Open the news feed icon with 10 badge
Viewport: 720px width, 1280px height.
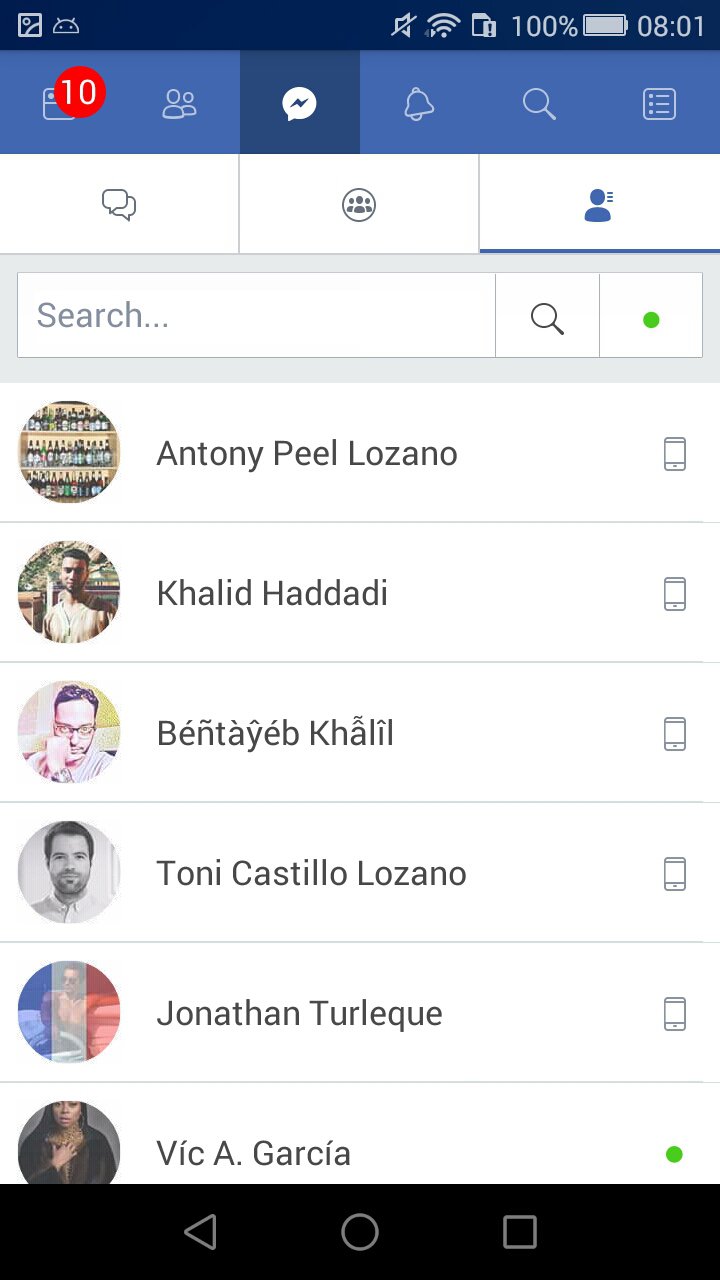[60, 103]
